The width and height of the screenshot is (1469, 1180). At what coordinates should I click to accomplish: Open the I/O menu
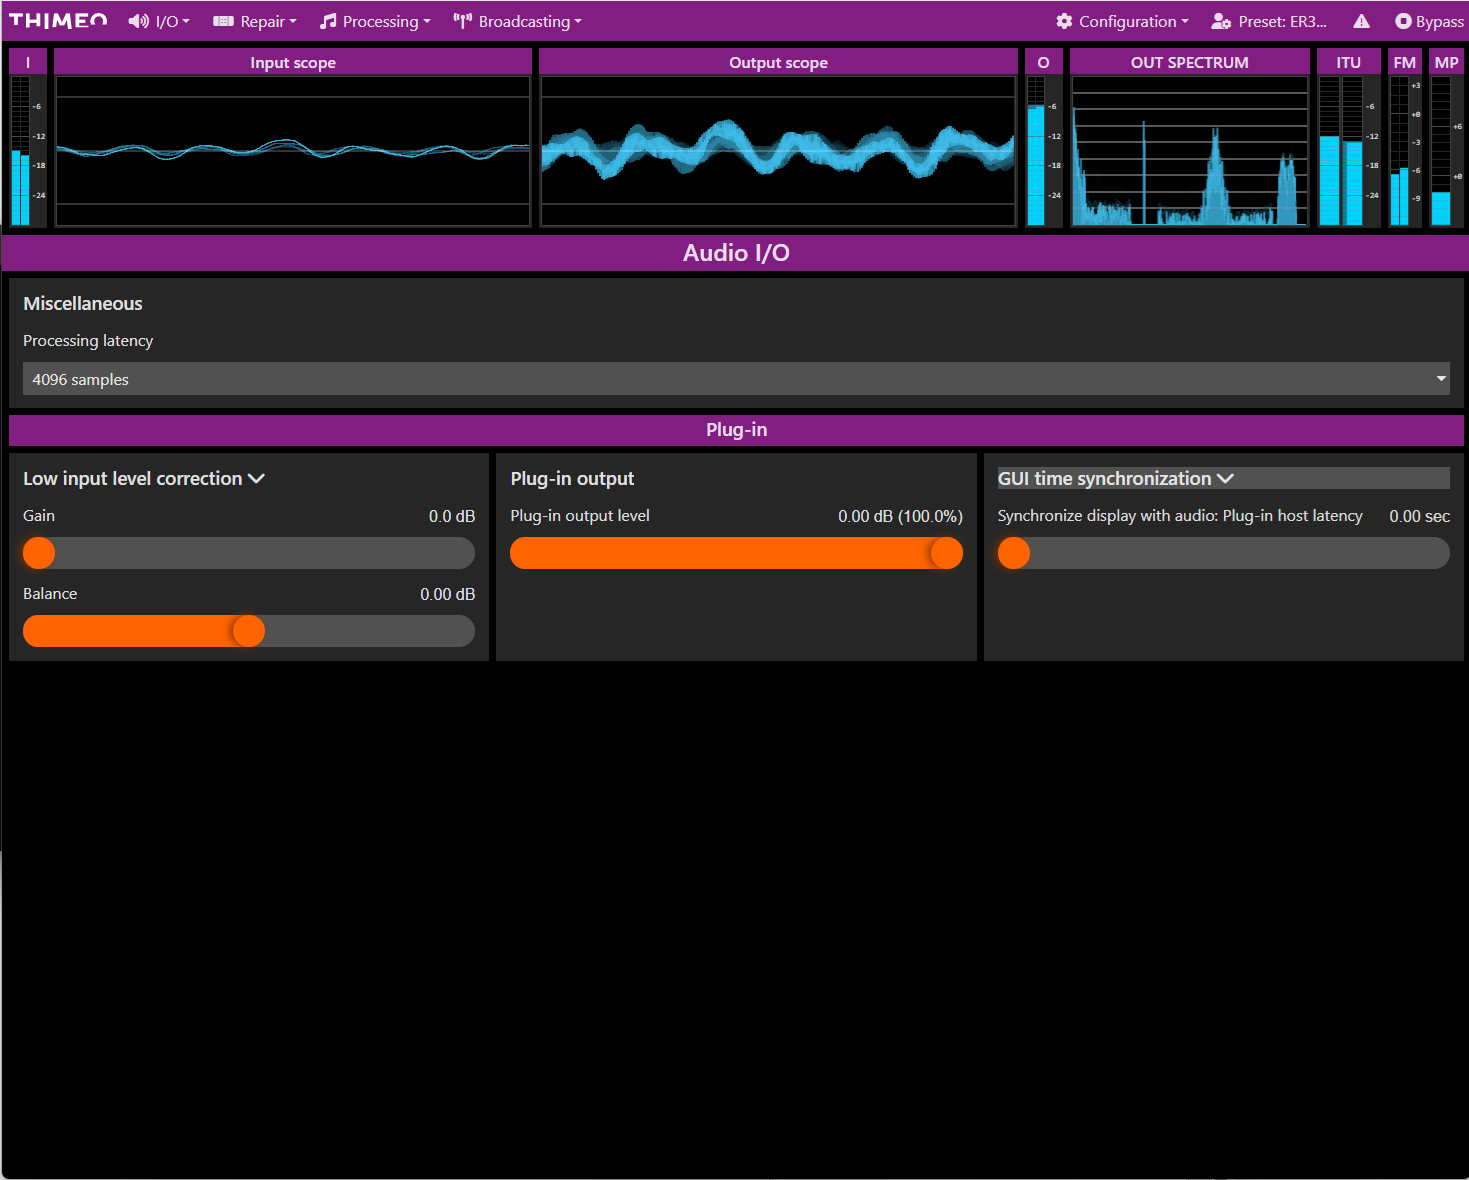point(159,21)
